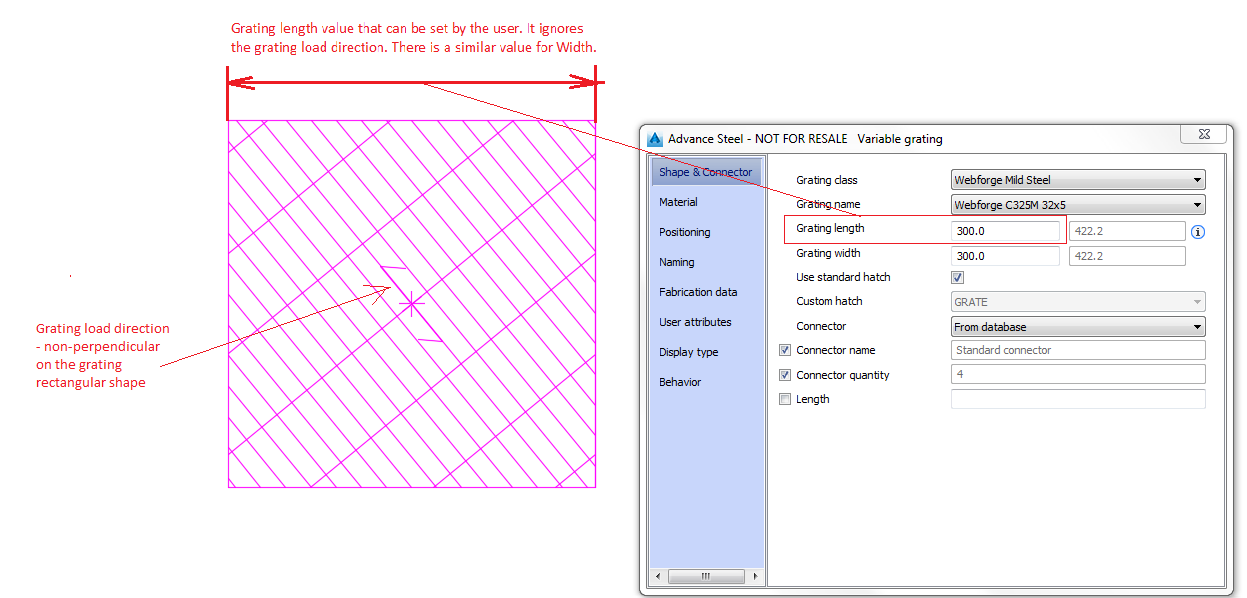Open the Naming tab
Viewport: 1247px width, 598px height.
pyautogui.click(x=706, y=262)
